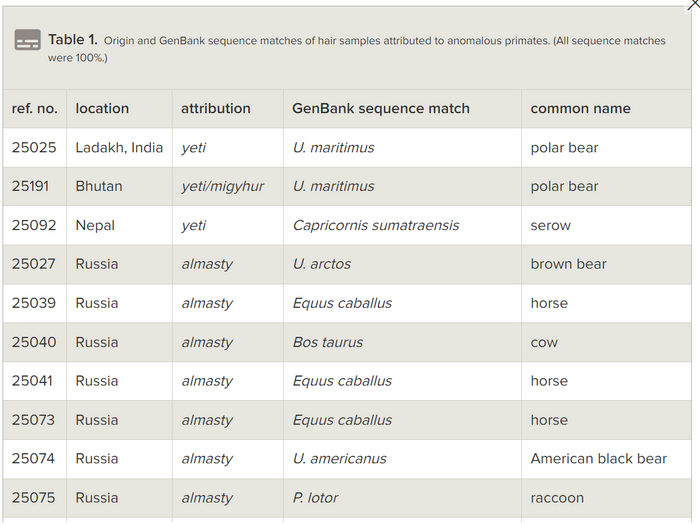This screenshot has width=700, height=524.
Task: Click the 'P. lotor' sequence match cell
Action: pyautogui.click(x=316, y=498)
